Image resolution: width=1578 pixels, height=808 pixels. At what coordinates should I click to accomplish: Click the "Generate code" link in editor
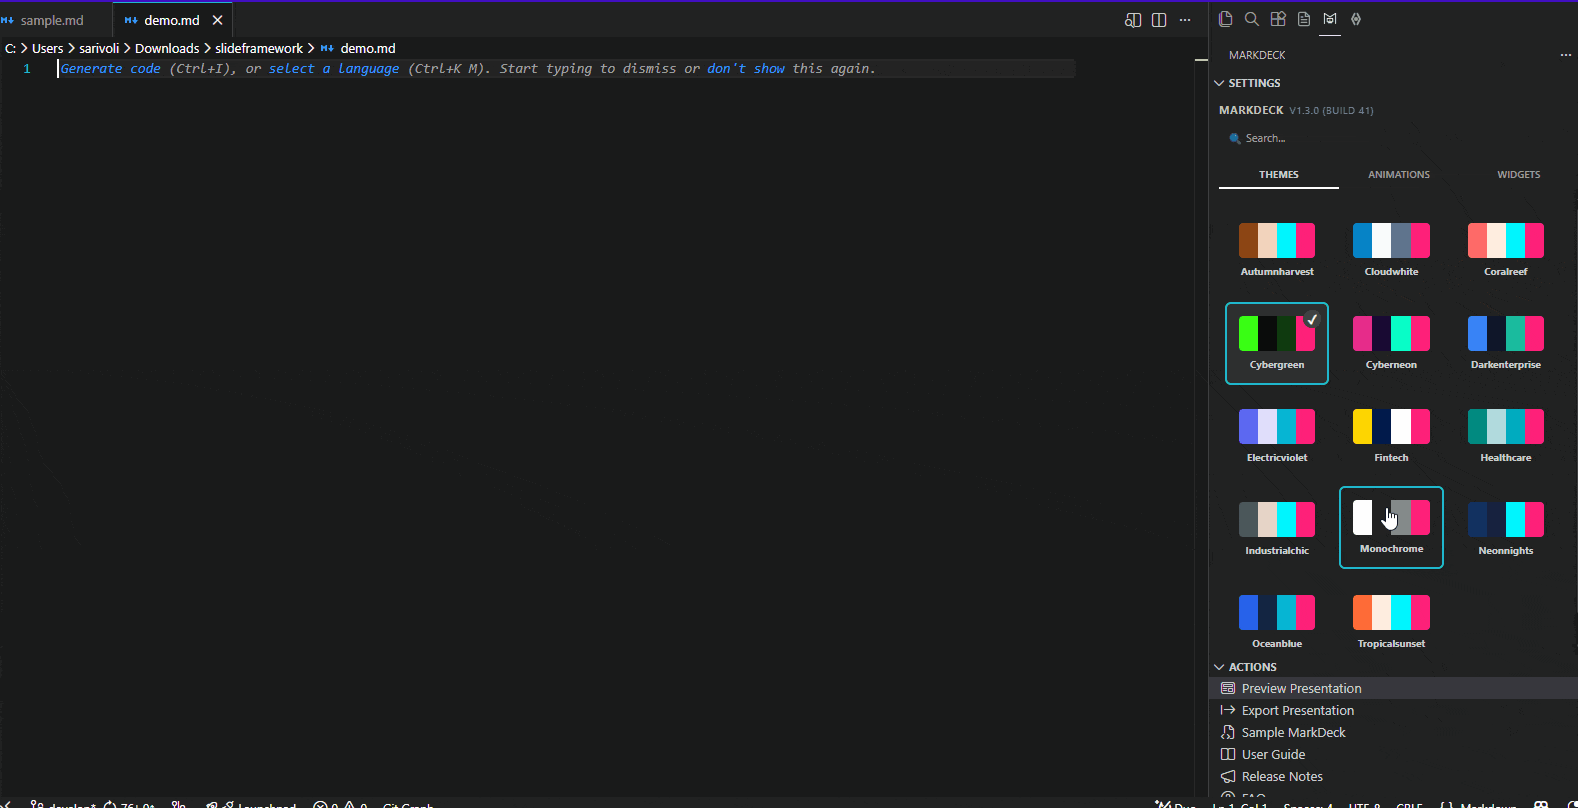[111, 69]
